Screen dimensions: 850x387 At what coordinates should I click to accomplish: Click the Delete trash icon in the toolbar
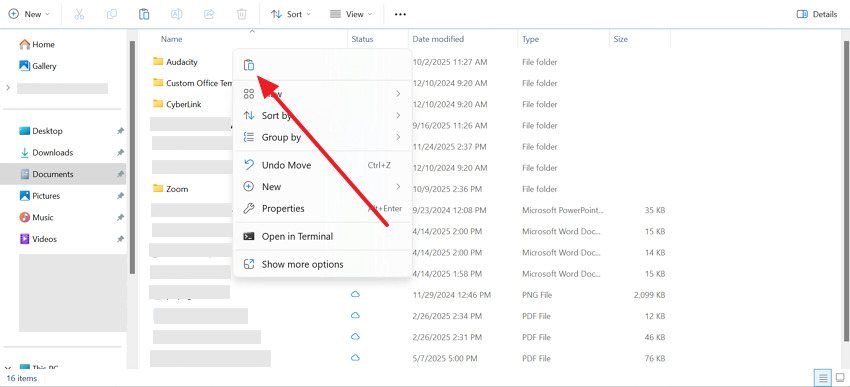(242, 14)
